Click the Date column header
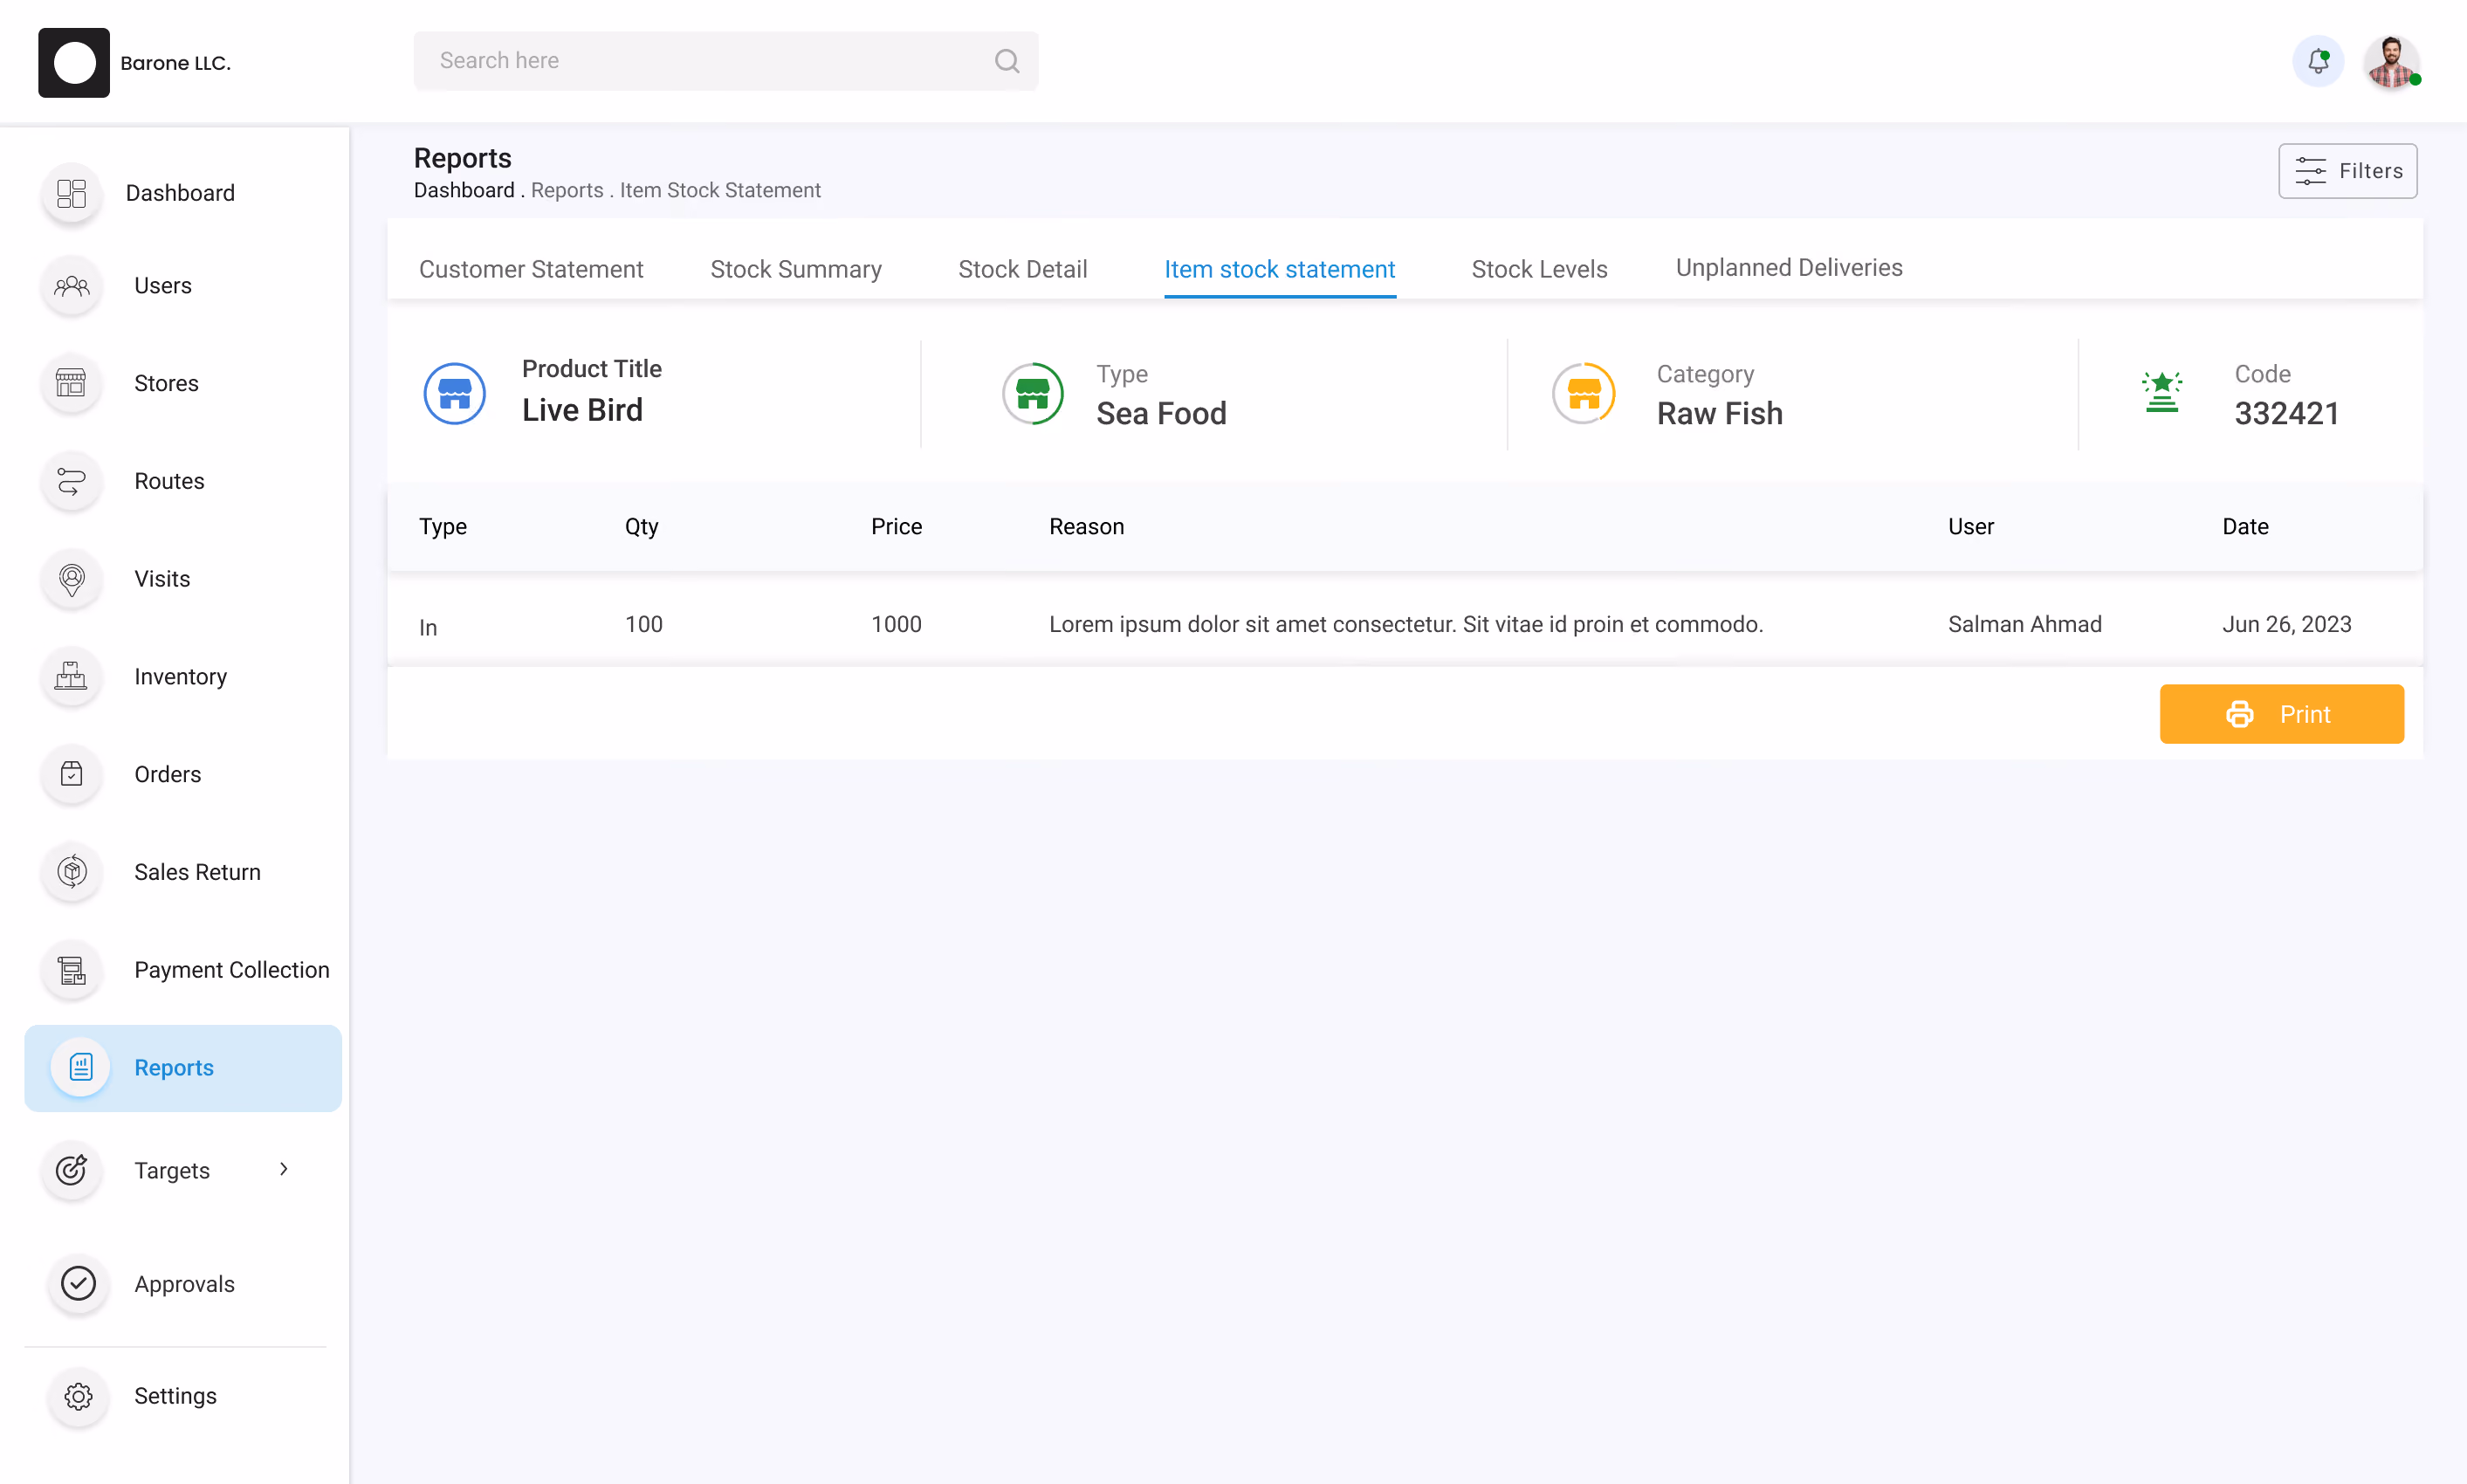The height and width of the screenshot is (1484, 2467). (2246, 527)
